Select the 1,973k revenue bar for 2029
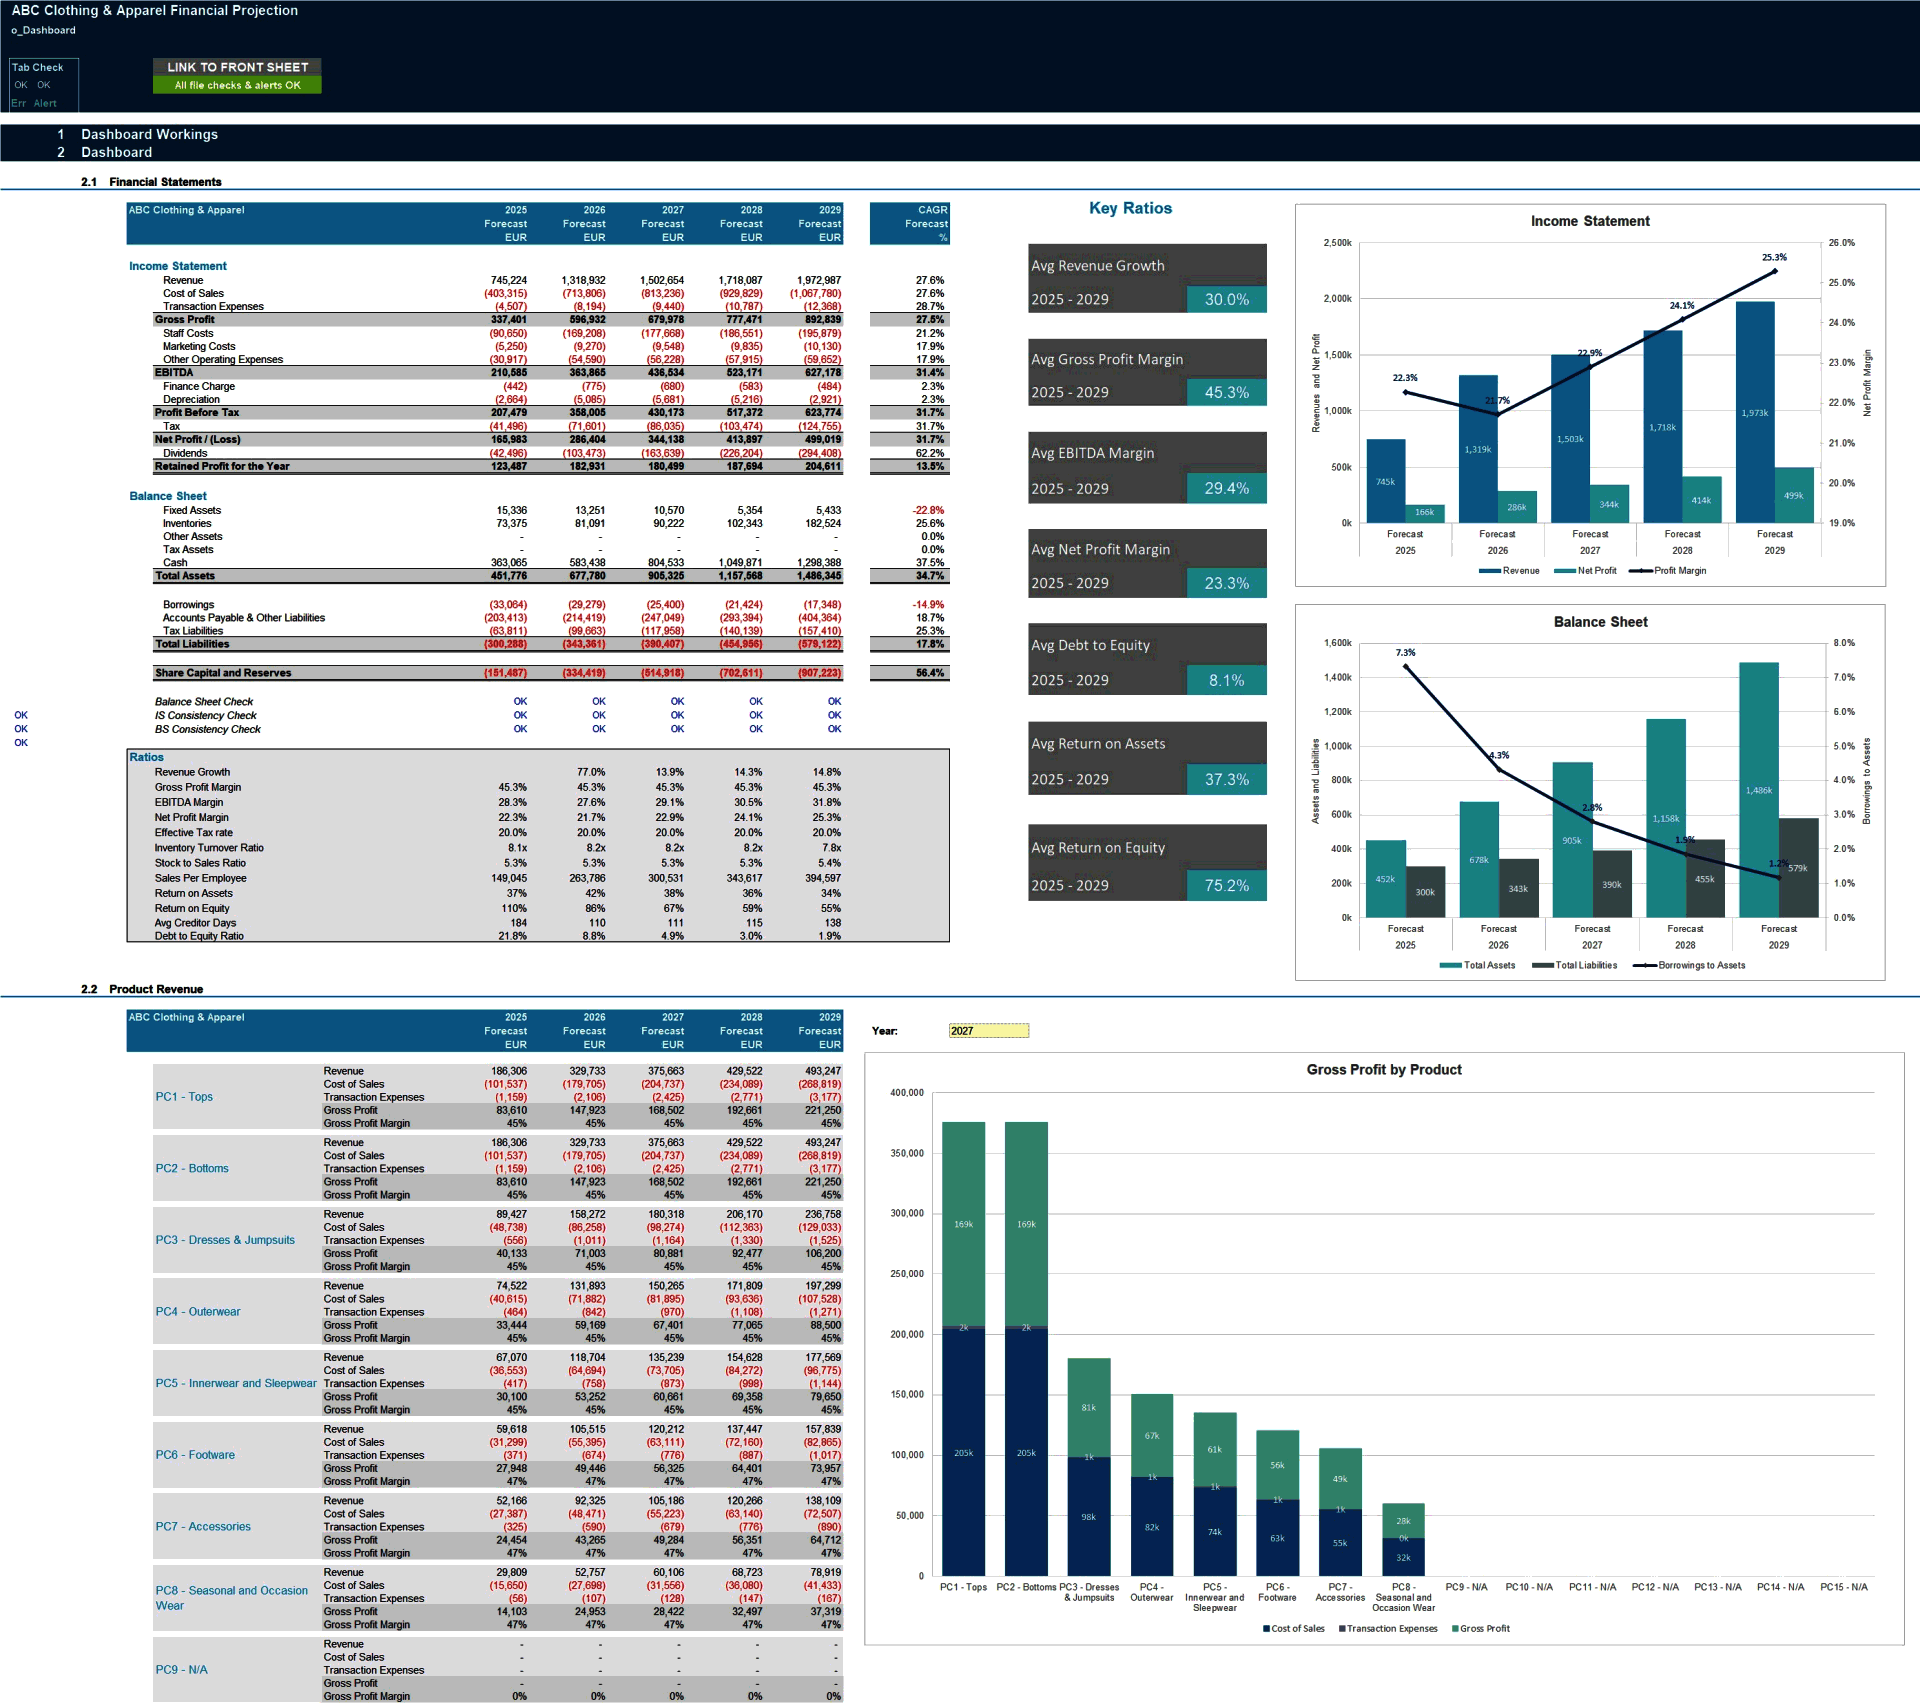Viewport: 1920px width, 1706px height. [1755, 412]
